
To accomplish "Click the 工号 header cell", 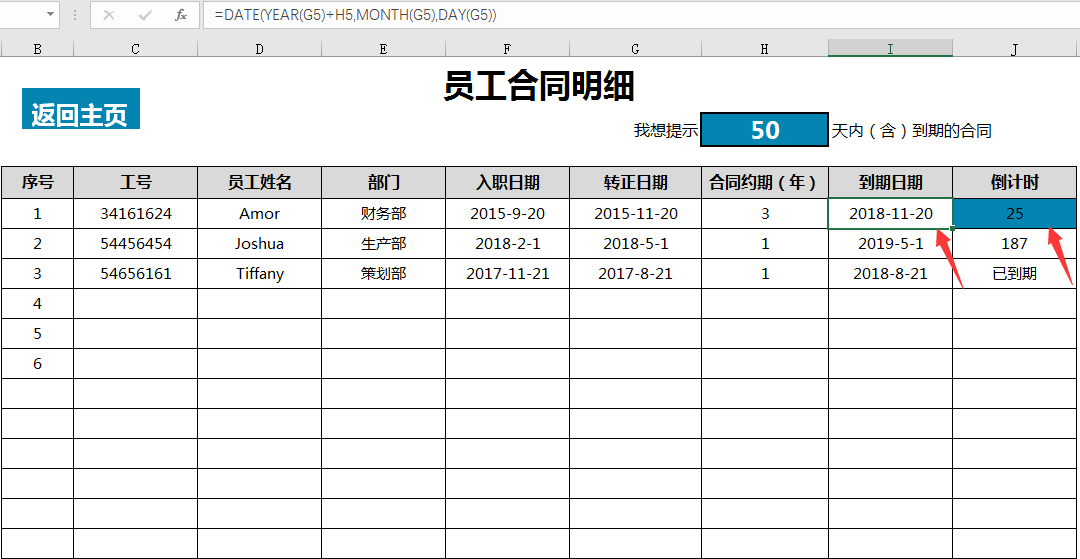I will [x=136, y=182].
